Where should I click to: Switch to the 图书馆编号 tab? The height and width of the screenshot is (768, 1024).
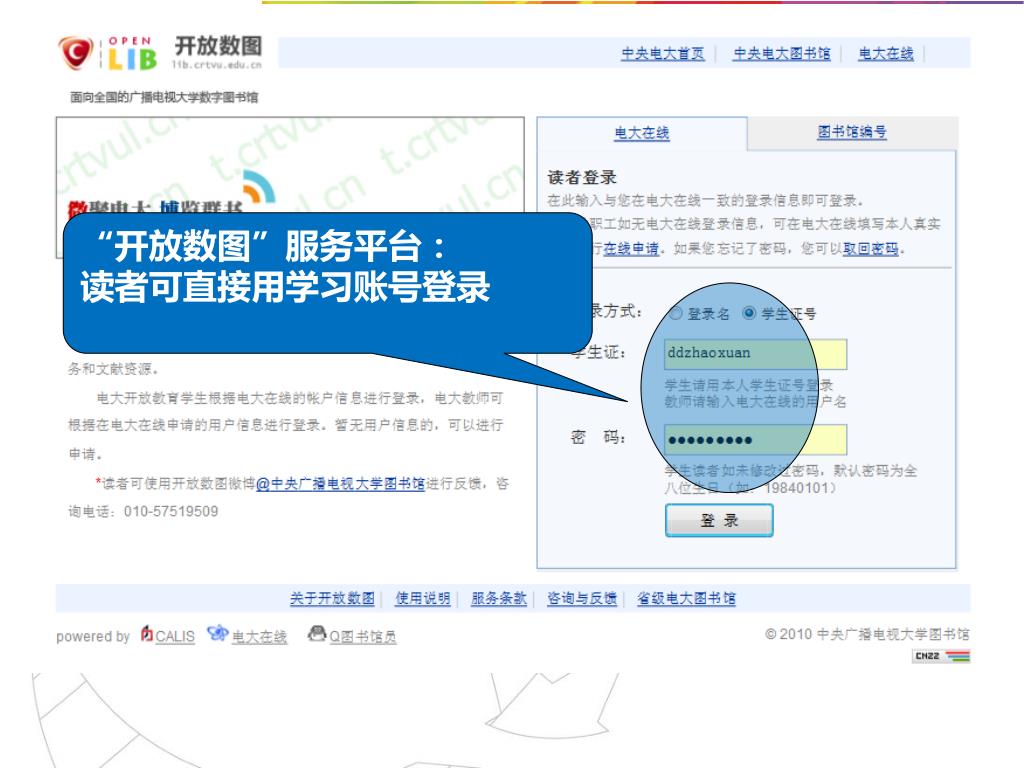852,132
